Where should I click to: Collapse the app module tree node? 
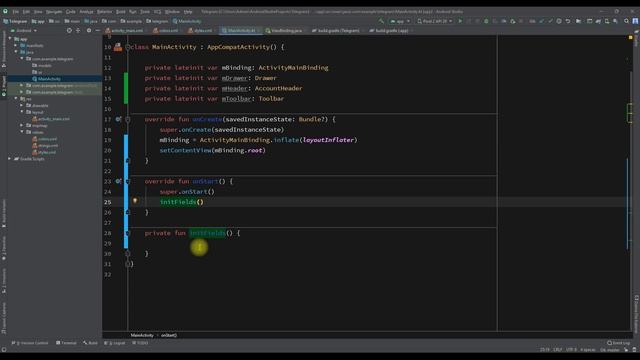pyautogui.click(x=10, y=39)
